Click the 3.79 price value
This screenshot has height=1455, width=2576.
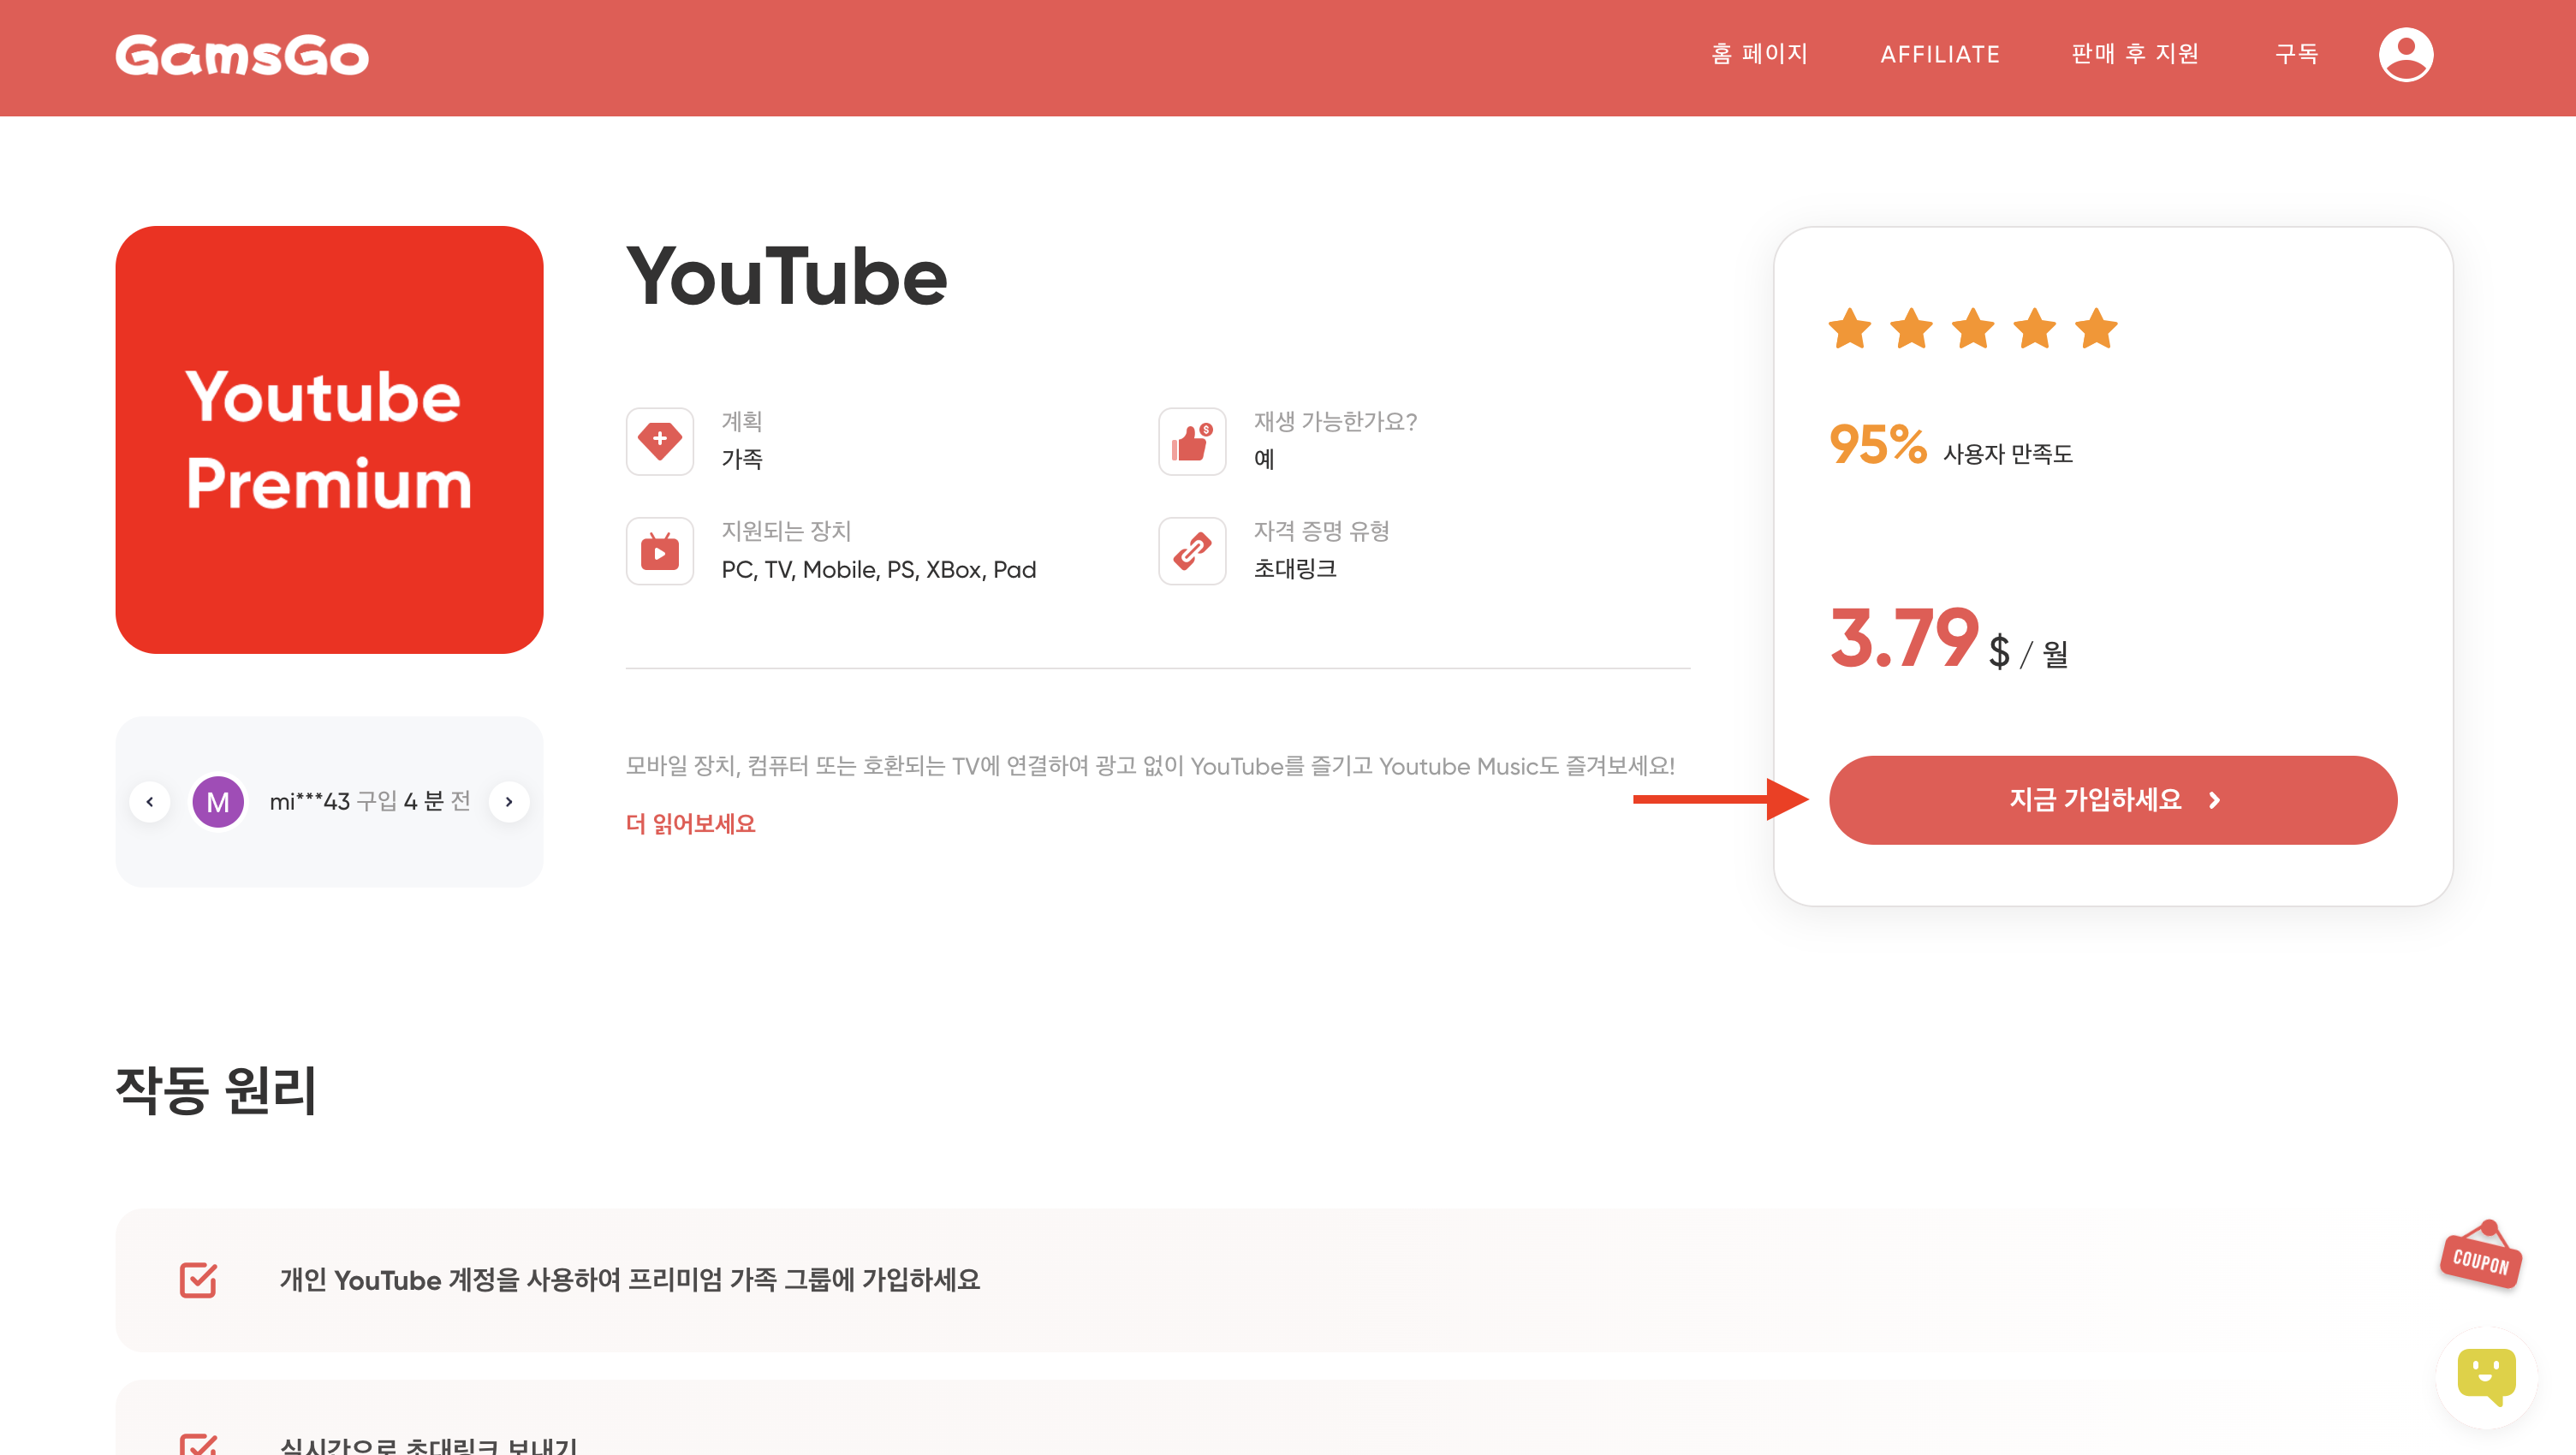tap(1904, 638)
